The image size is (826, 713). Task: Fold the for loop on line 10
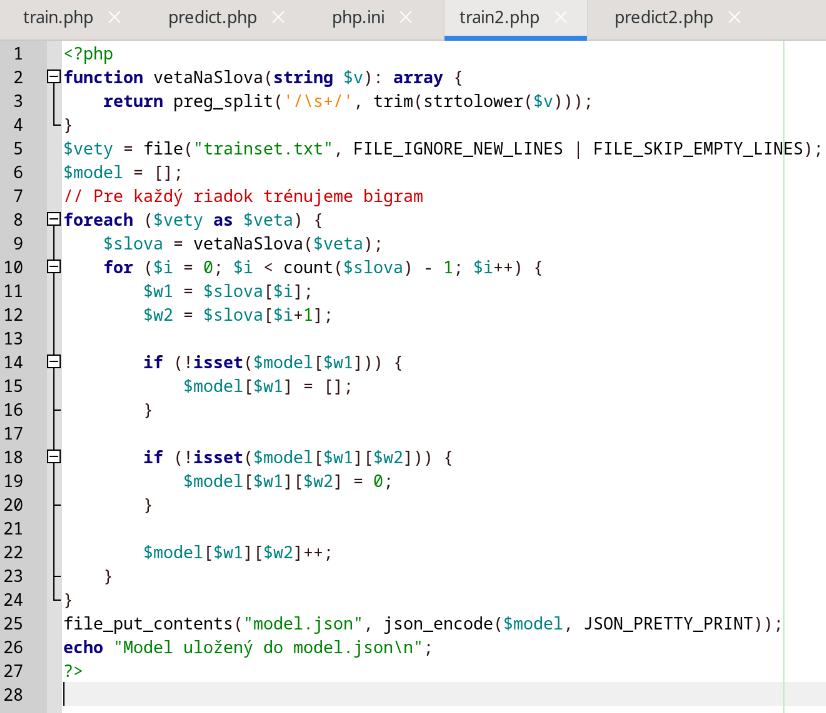pos(54,268)
